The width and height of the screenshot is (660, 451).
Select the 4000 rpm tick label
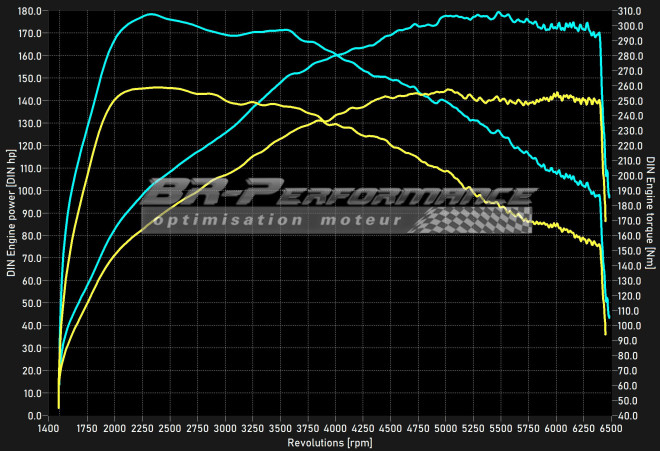[336, 428]
